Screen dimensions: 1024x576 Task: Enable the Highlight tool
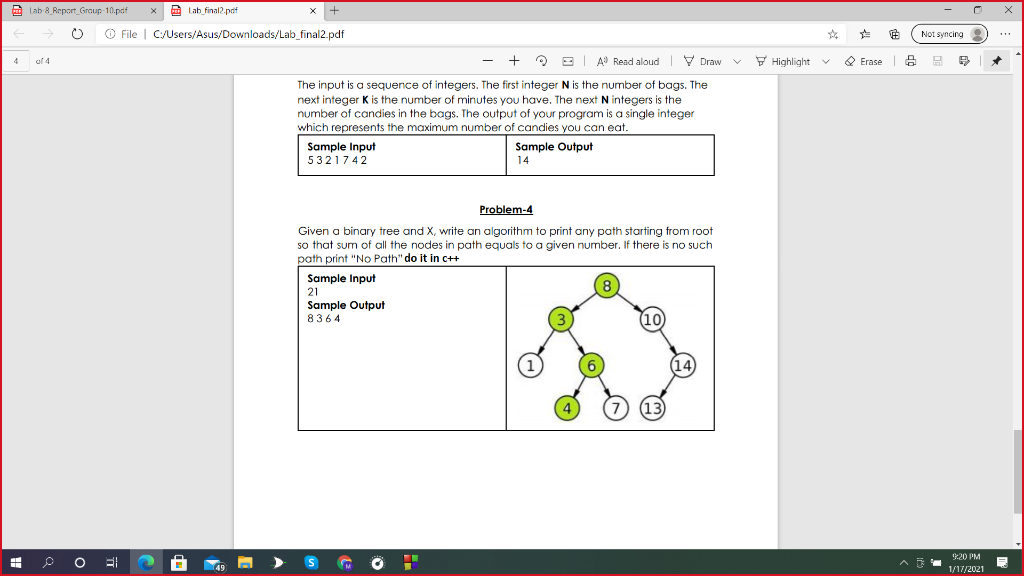coord(782,60)
